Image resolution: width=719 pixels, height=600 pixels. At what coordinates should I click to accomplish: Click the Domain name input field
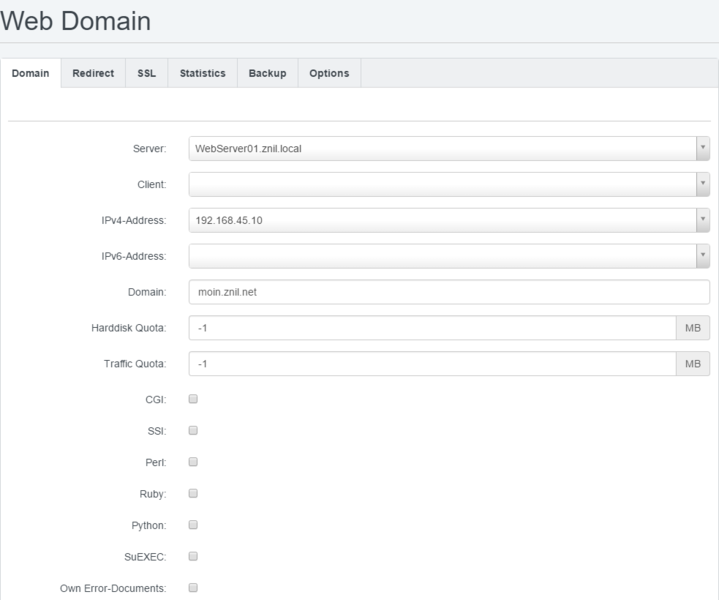448,292
